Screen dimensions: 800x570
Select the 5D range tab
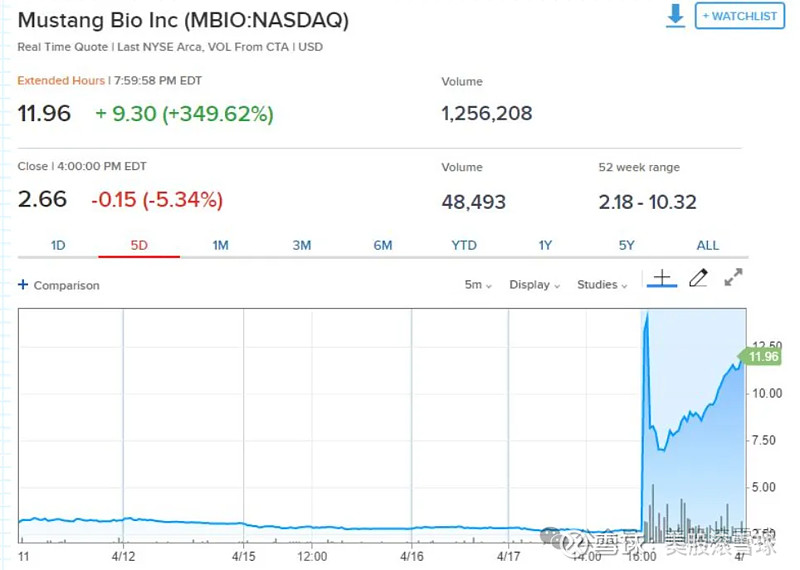click(x=139, y=245)
